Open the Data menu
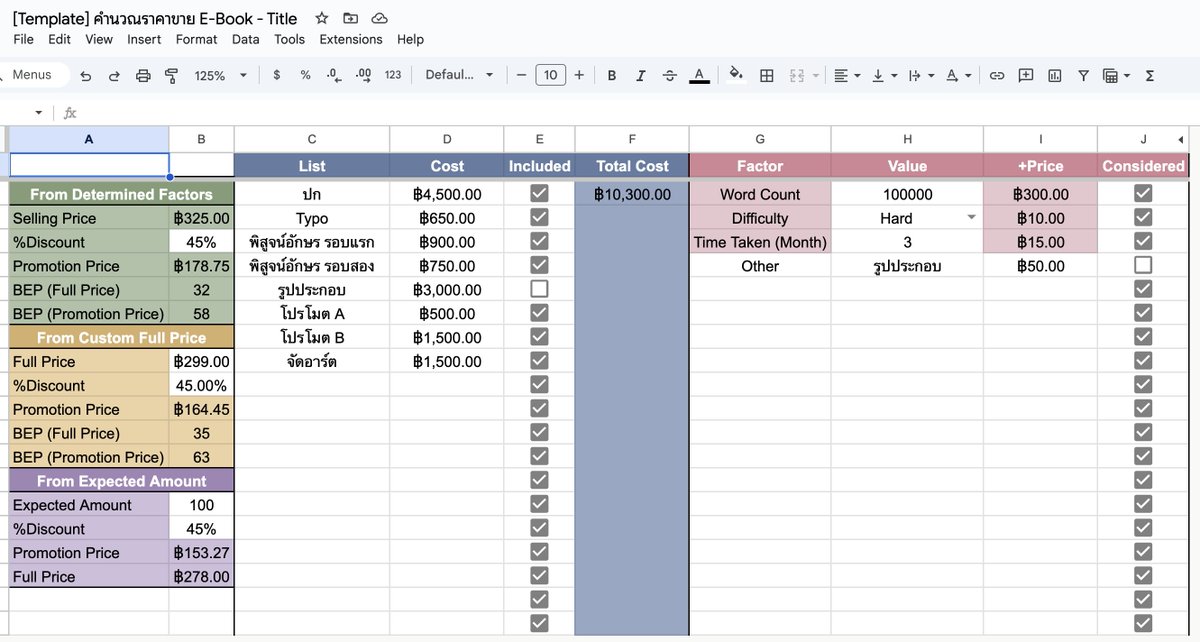This screenshot has height=642, width=1200. pos(245,39)
